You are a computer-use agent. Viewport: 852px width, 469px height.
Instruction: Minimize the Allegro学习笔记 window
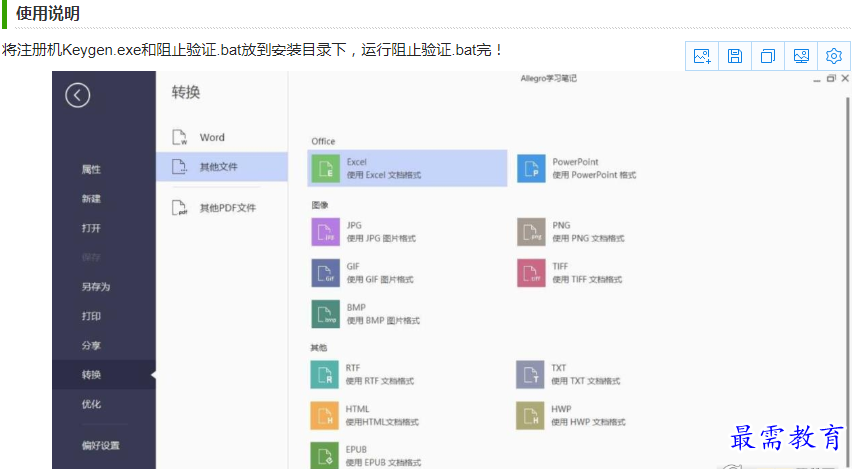(x=816, y=79)
